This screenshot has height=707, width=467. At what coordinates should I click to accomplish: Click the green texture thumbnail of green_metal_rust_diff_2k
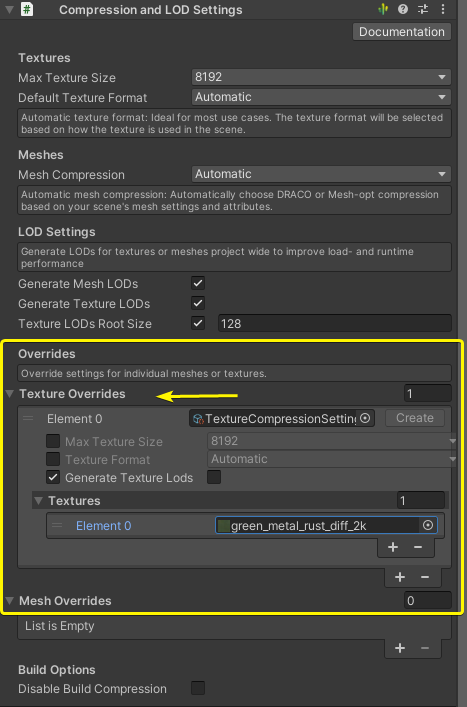point(224,525)
